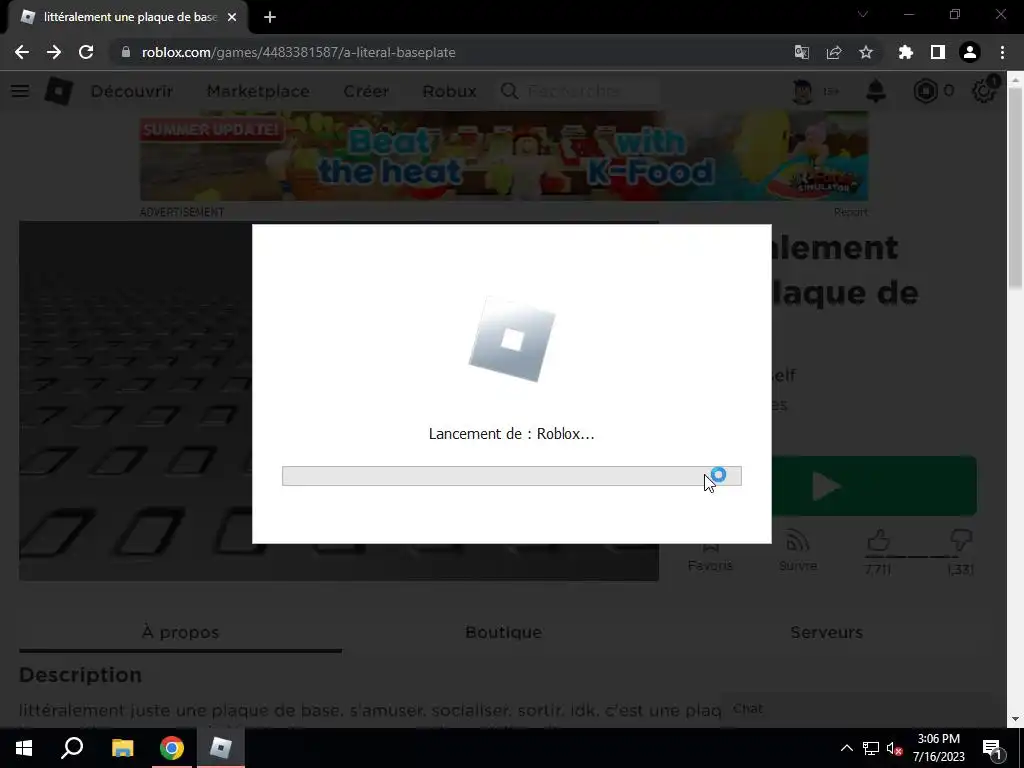Dislike the game with thumbs down
This screenshot has height=768, width=1024.
tap(961, 541)
